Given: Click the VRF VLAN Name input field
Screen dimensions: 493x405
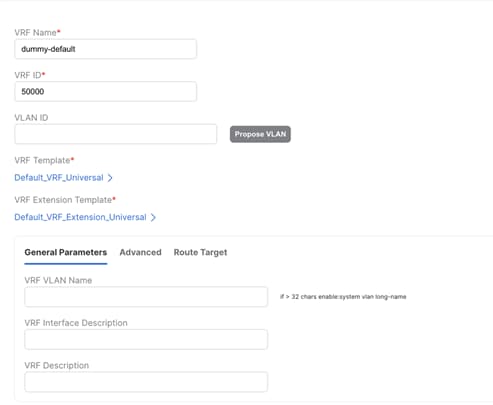Looking at the screenshot, I should click(x=146, y=297).
